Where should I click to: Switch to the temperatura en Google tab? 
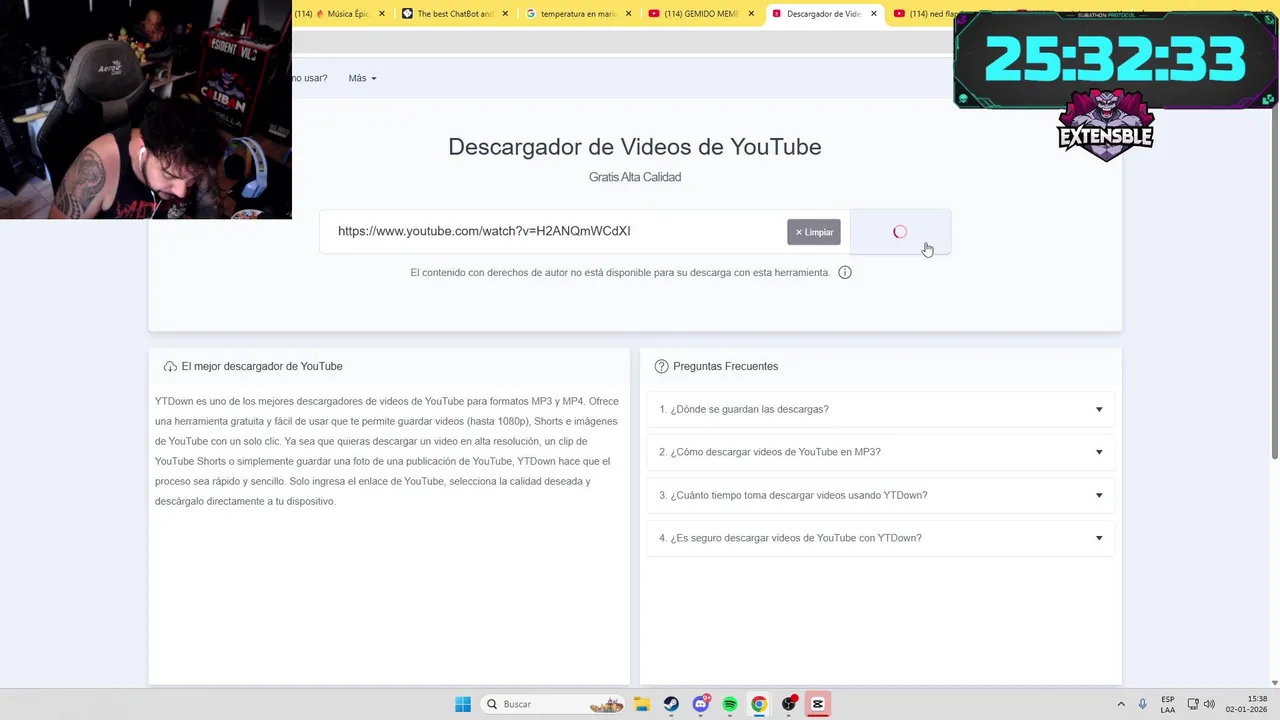pyautogui.click(x=578, y=14)
